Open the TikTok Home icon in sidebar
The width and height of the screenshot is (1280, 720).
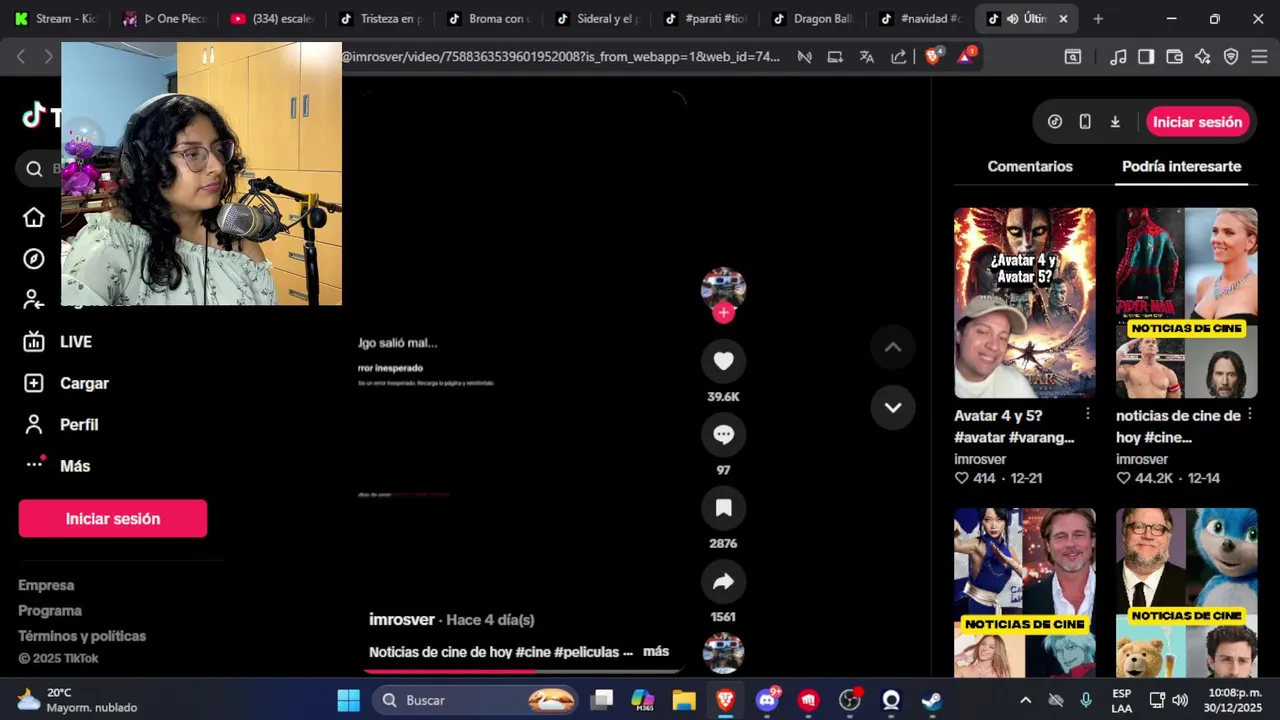[x=34, y=217]
